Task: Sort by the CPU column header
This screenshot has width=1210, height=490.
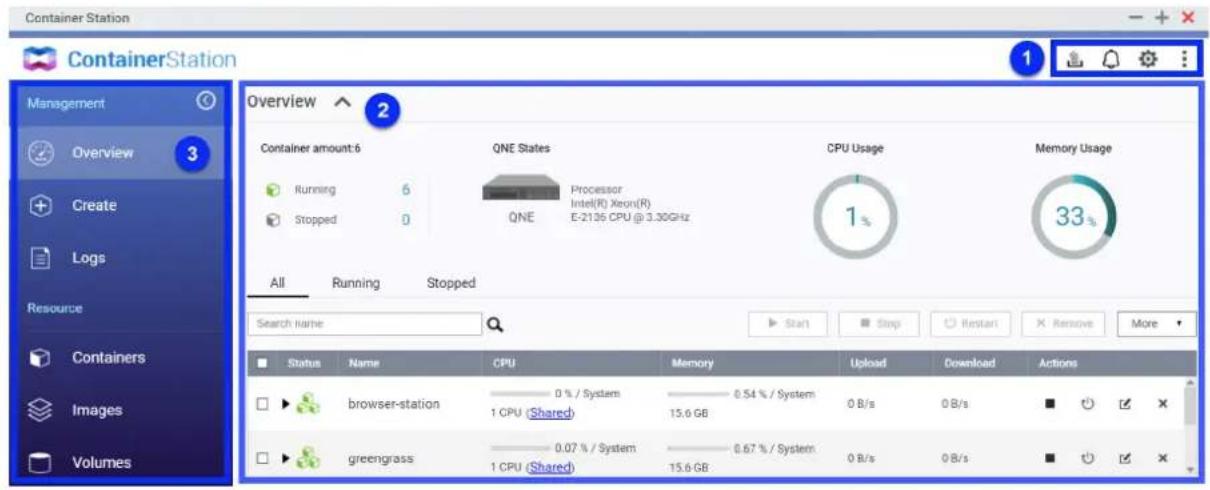Action: tap(503, 363)
